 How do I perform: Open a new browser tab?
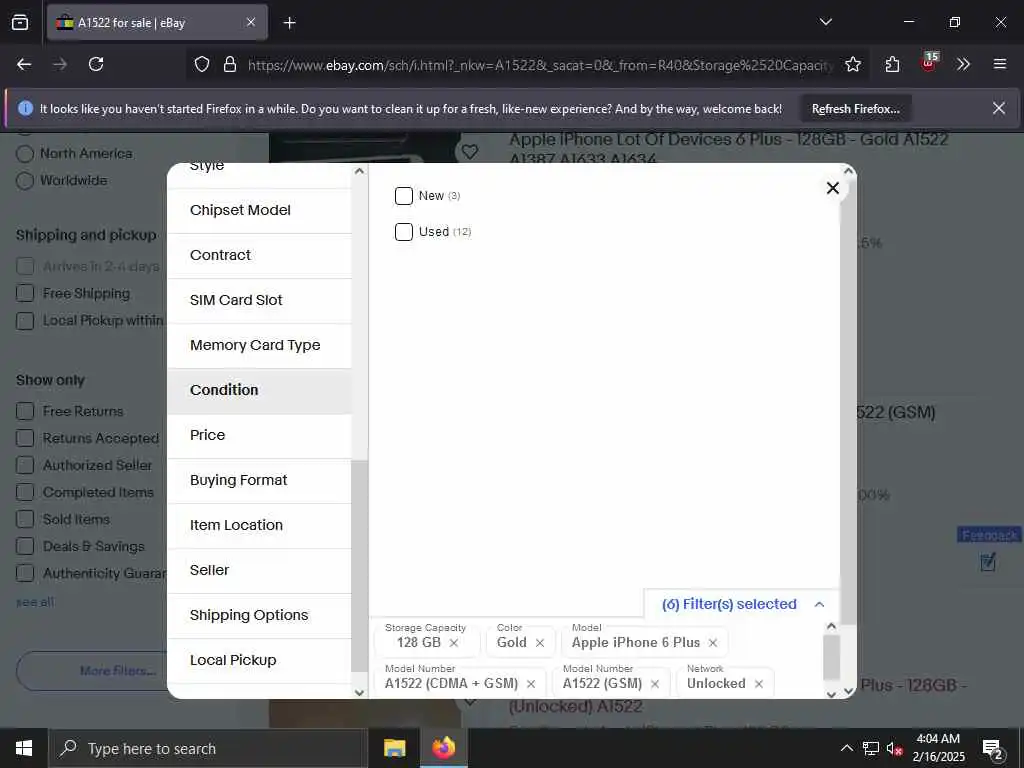coord(290,23)
